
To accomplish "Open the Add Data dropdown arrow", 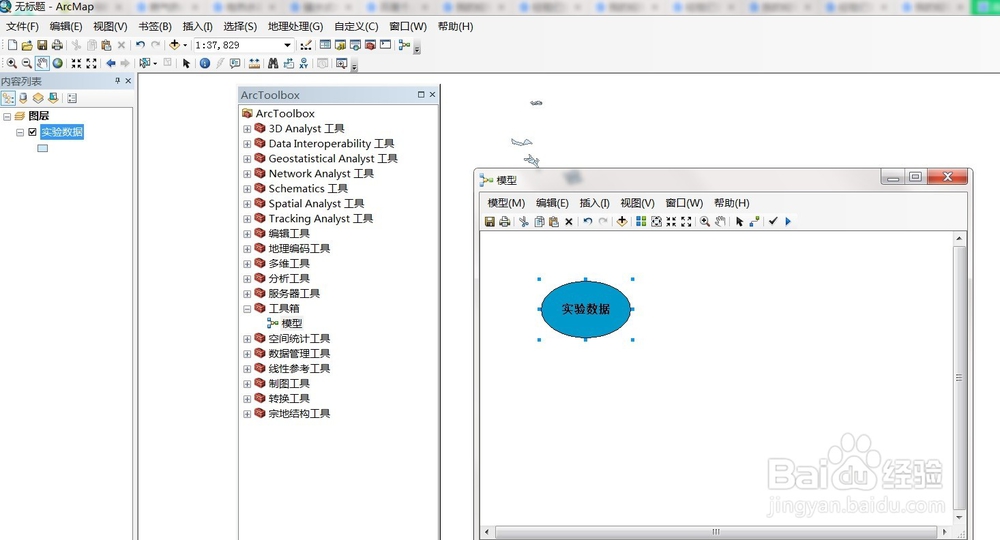I will tap(185, 45).
